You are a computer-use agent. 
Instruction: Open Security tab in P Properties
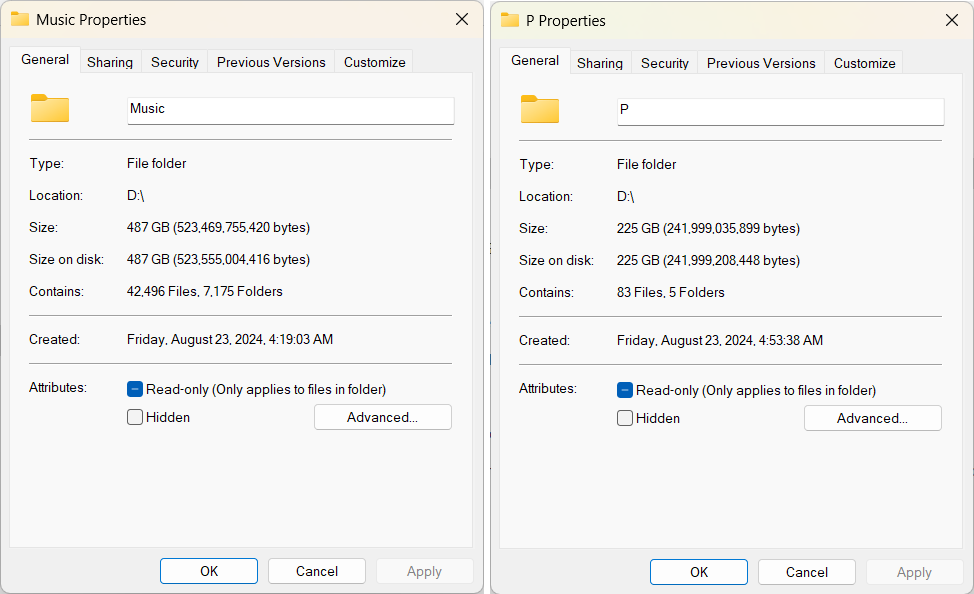click(x=665, y=63)
